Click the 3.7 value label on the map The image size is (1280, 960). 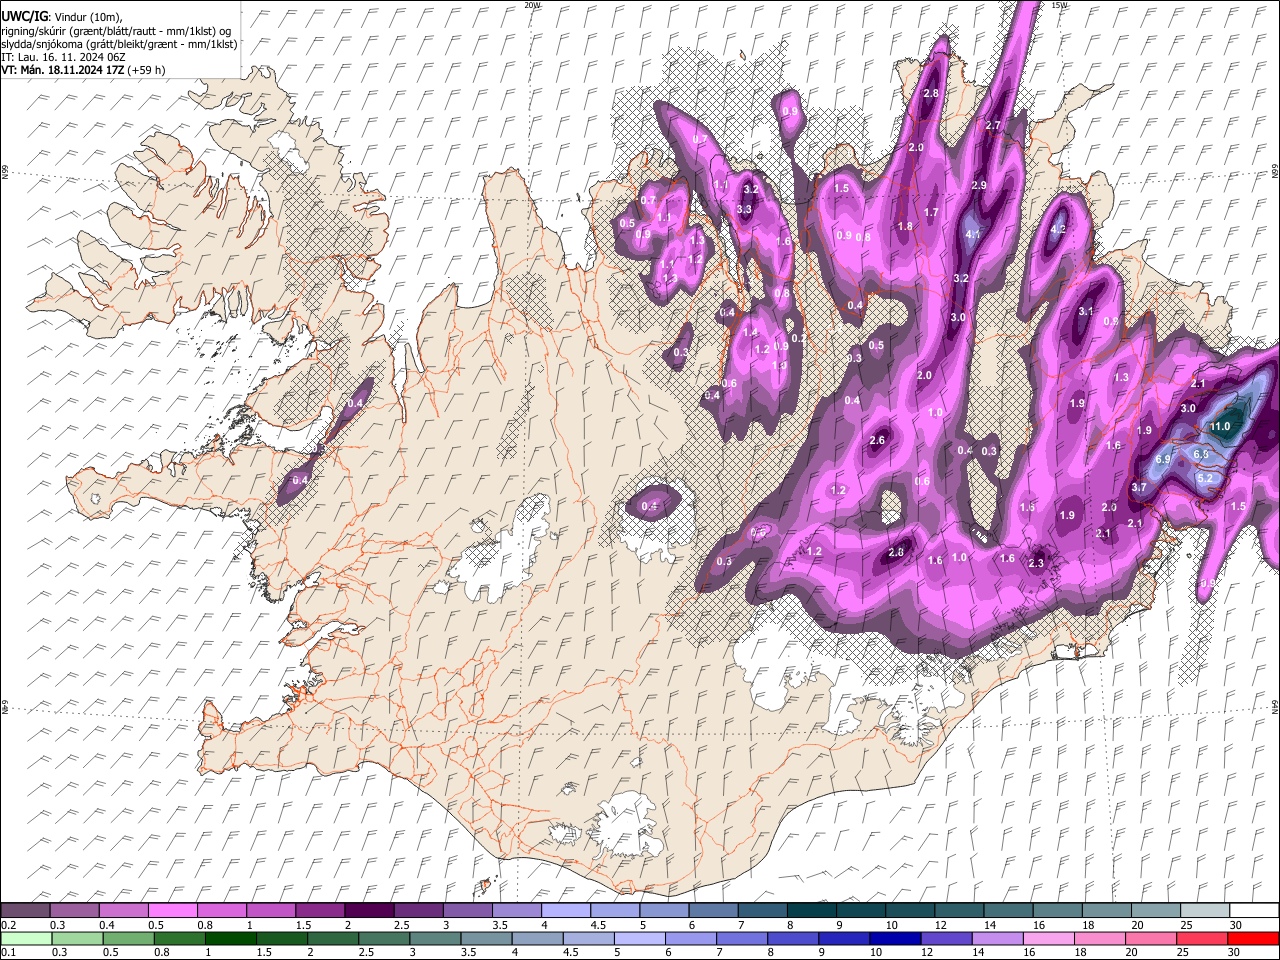1139,487
